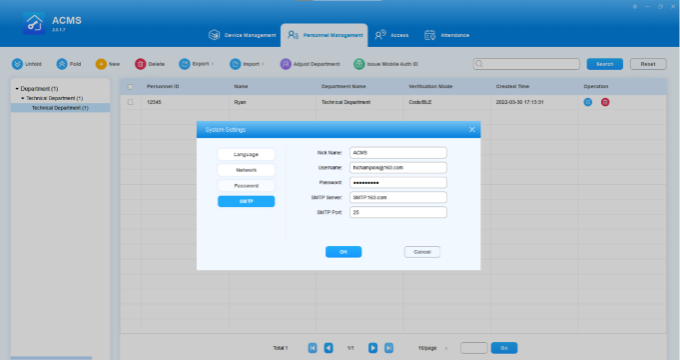
Task: Collapse the Department (1) tree node
Action: 17,89
